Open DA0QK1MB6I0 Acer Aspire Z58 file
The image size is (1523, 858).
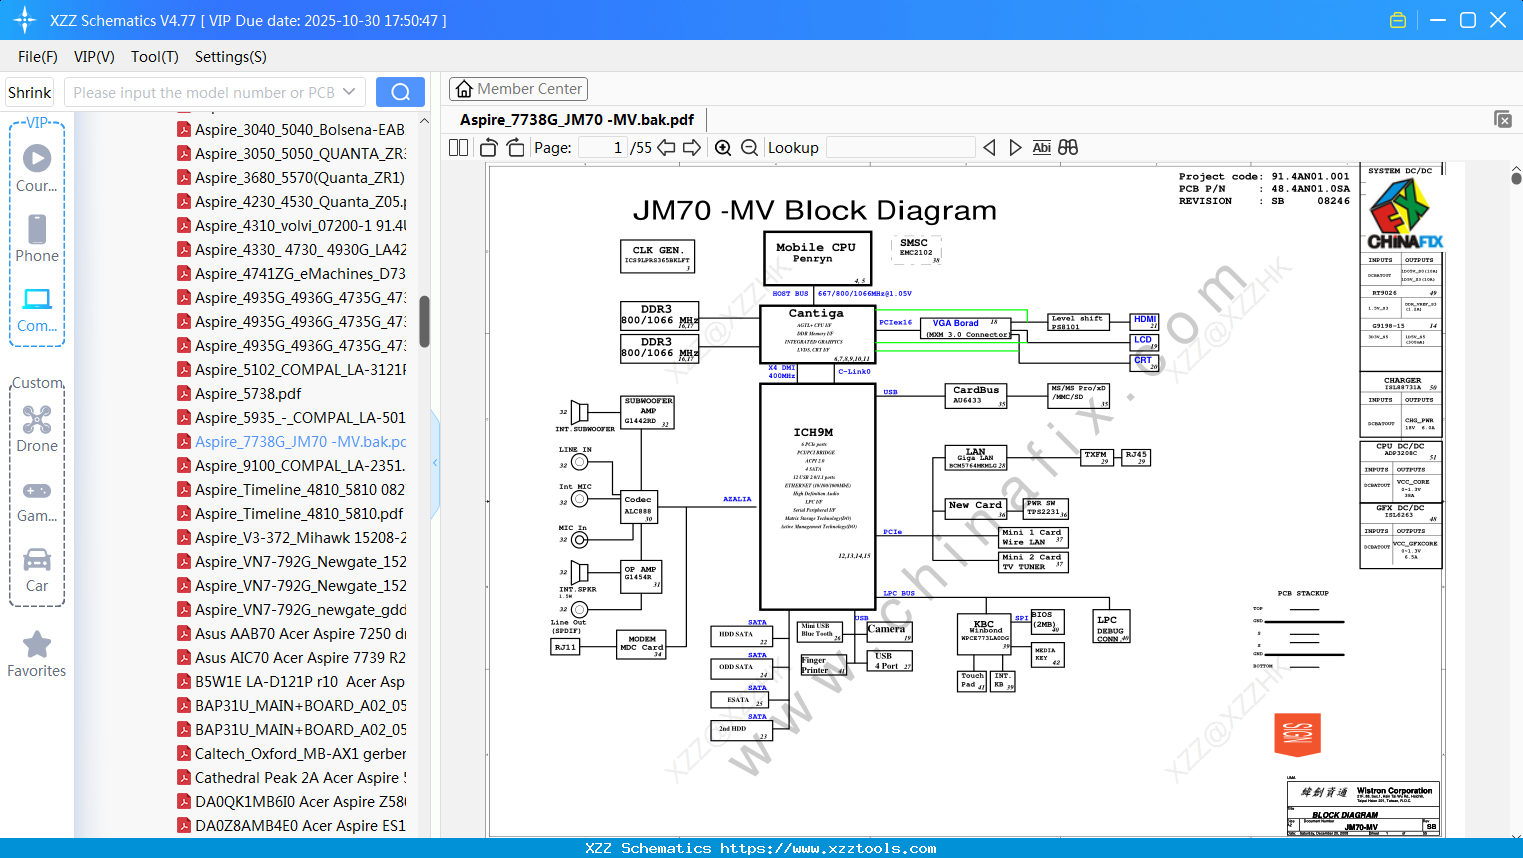pos(300,802)
